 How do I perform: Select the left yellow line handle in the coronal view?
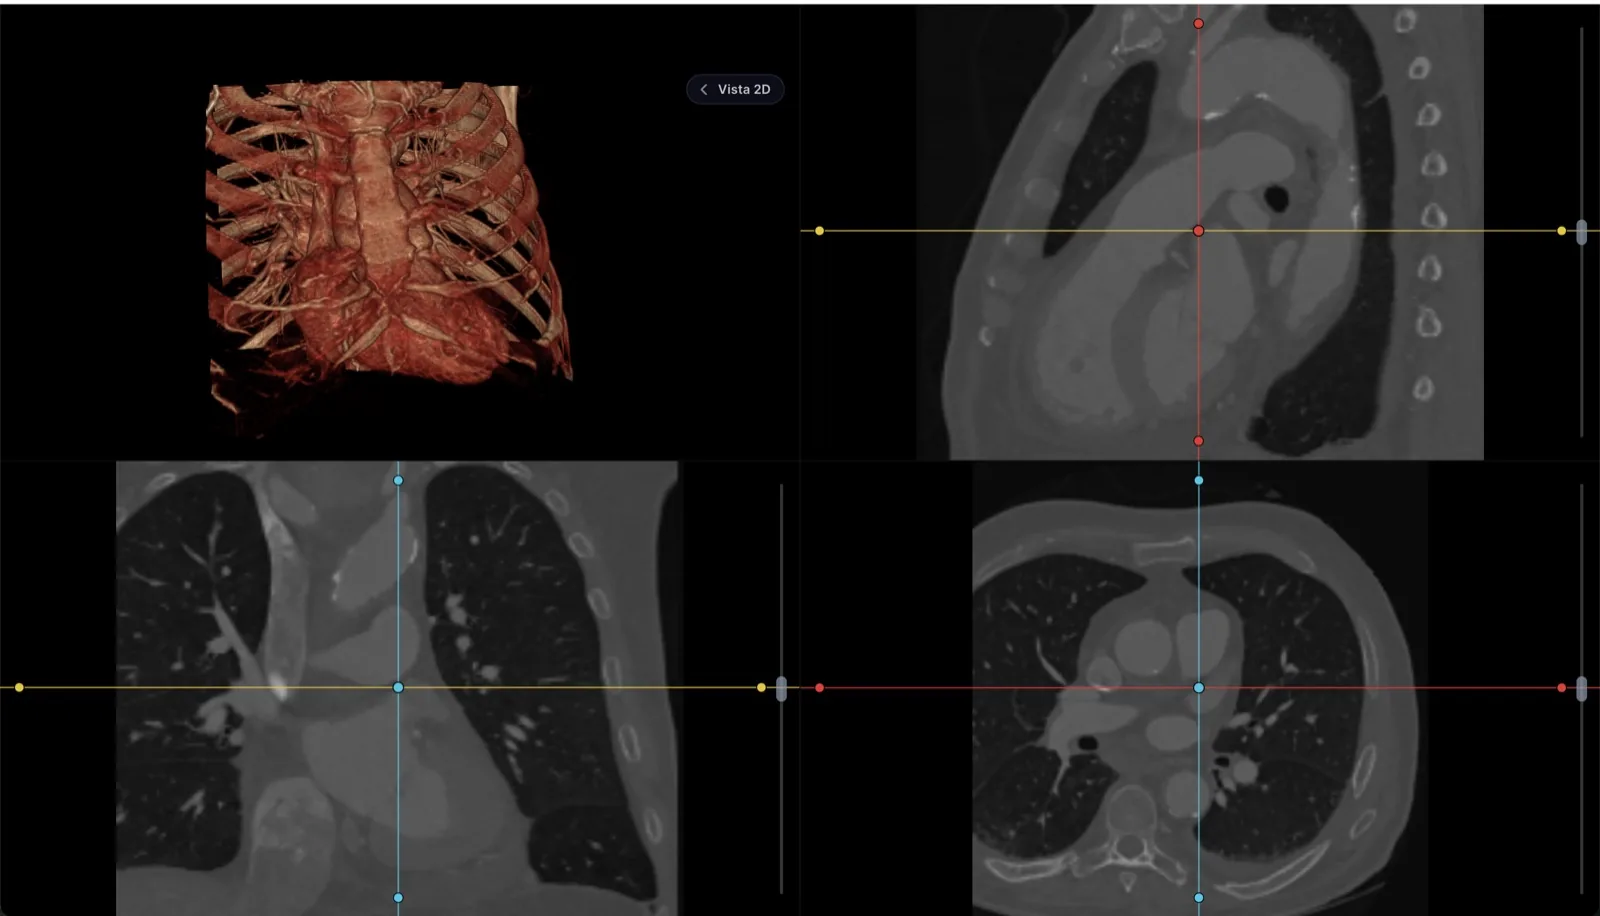(x=19, y=688)
